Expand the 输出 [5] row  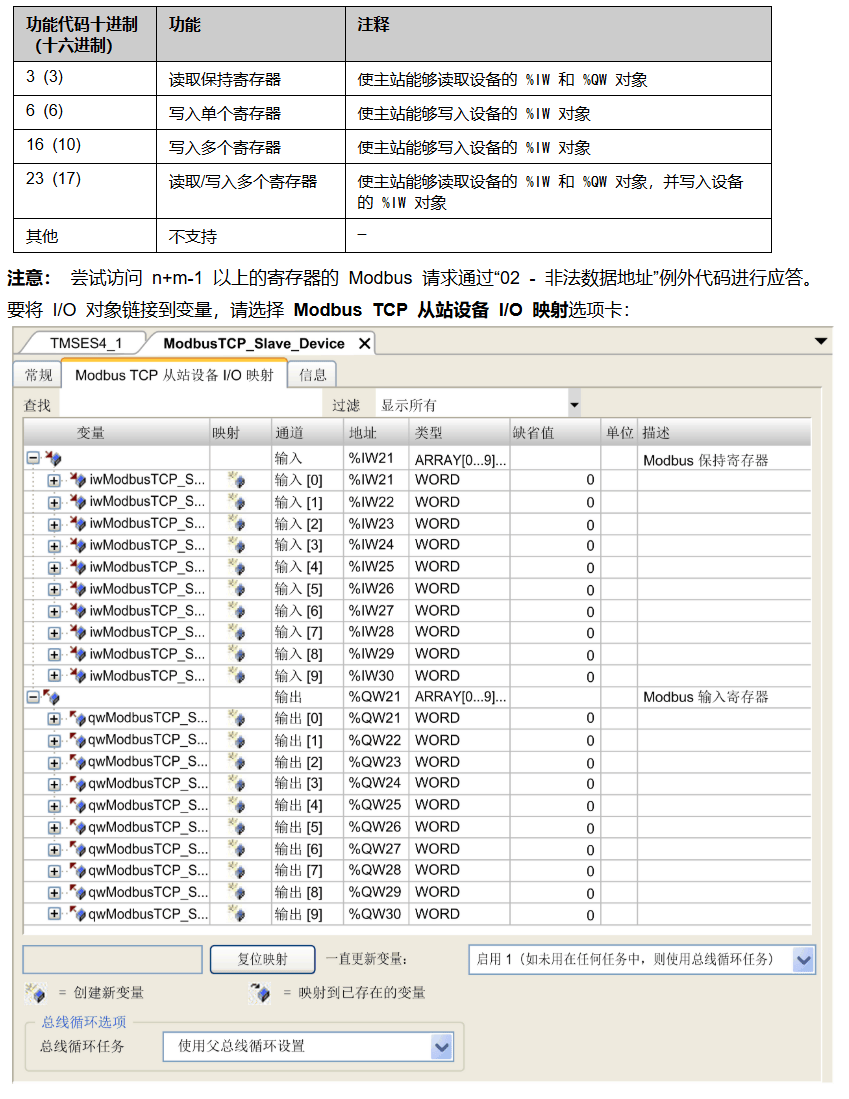pyautogui.click(x=54, y=828)
